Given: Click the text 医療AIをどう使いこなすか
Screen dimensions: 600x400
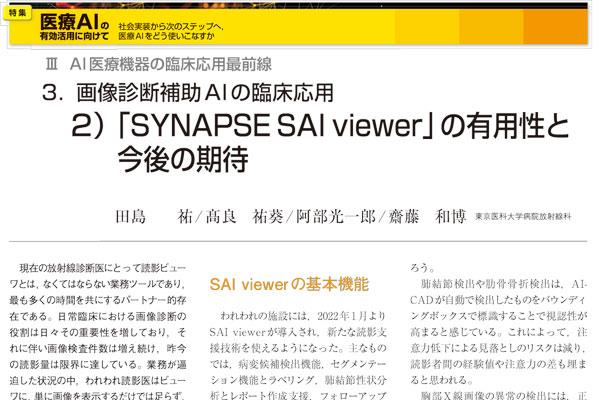Looking at the screenshot, I should pos(166,36).
